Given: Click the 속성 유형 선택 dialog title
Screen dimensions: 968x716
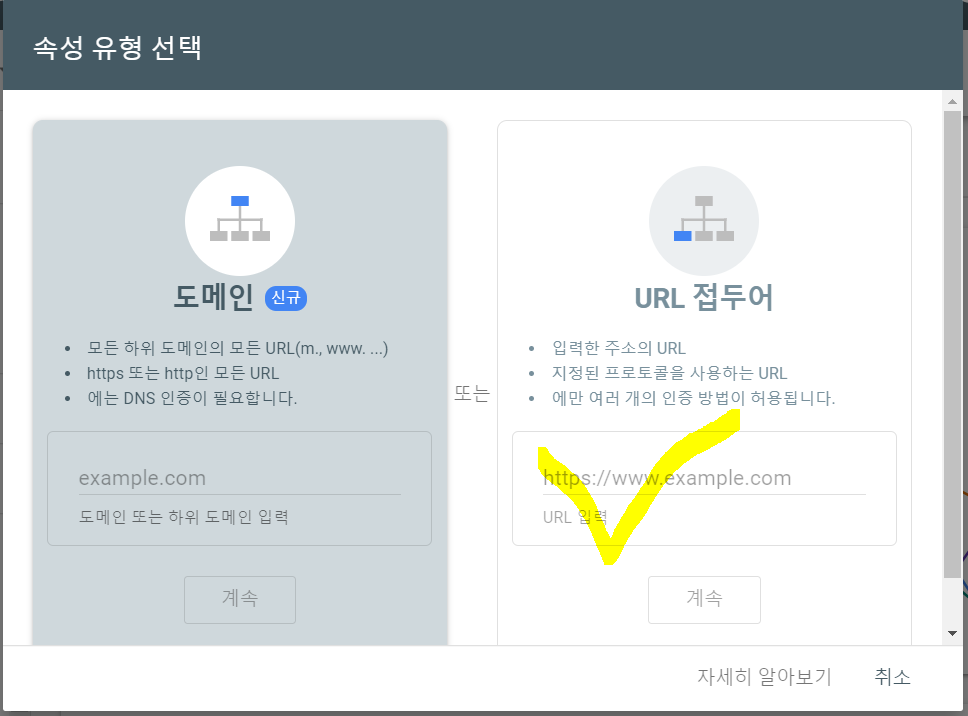Looking at the screenshot, I should (x=117, y=48).
